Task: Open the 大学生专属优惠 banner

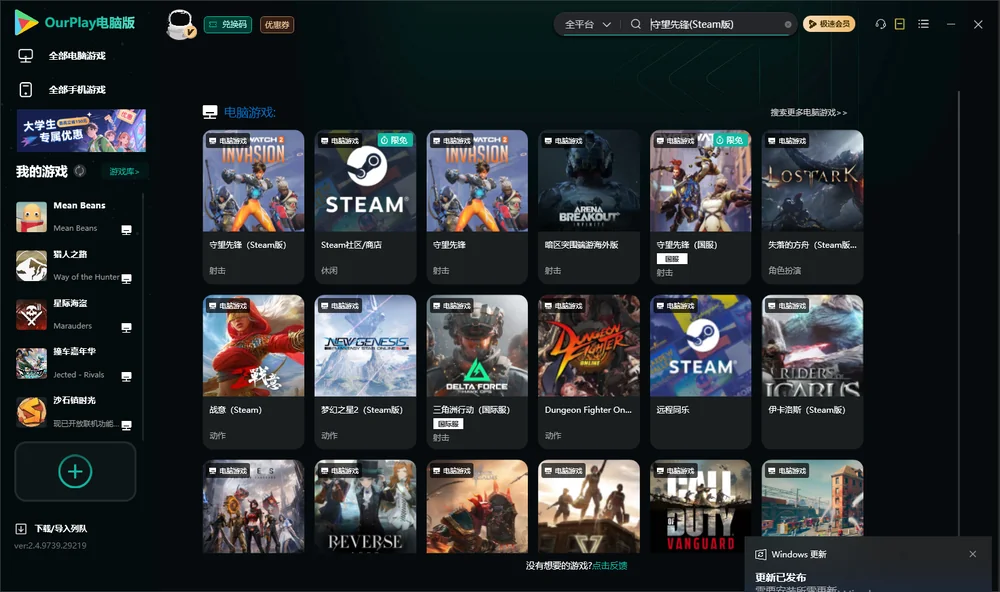Action: [81, 130]
